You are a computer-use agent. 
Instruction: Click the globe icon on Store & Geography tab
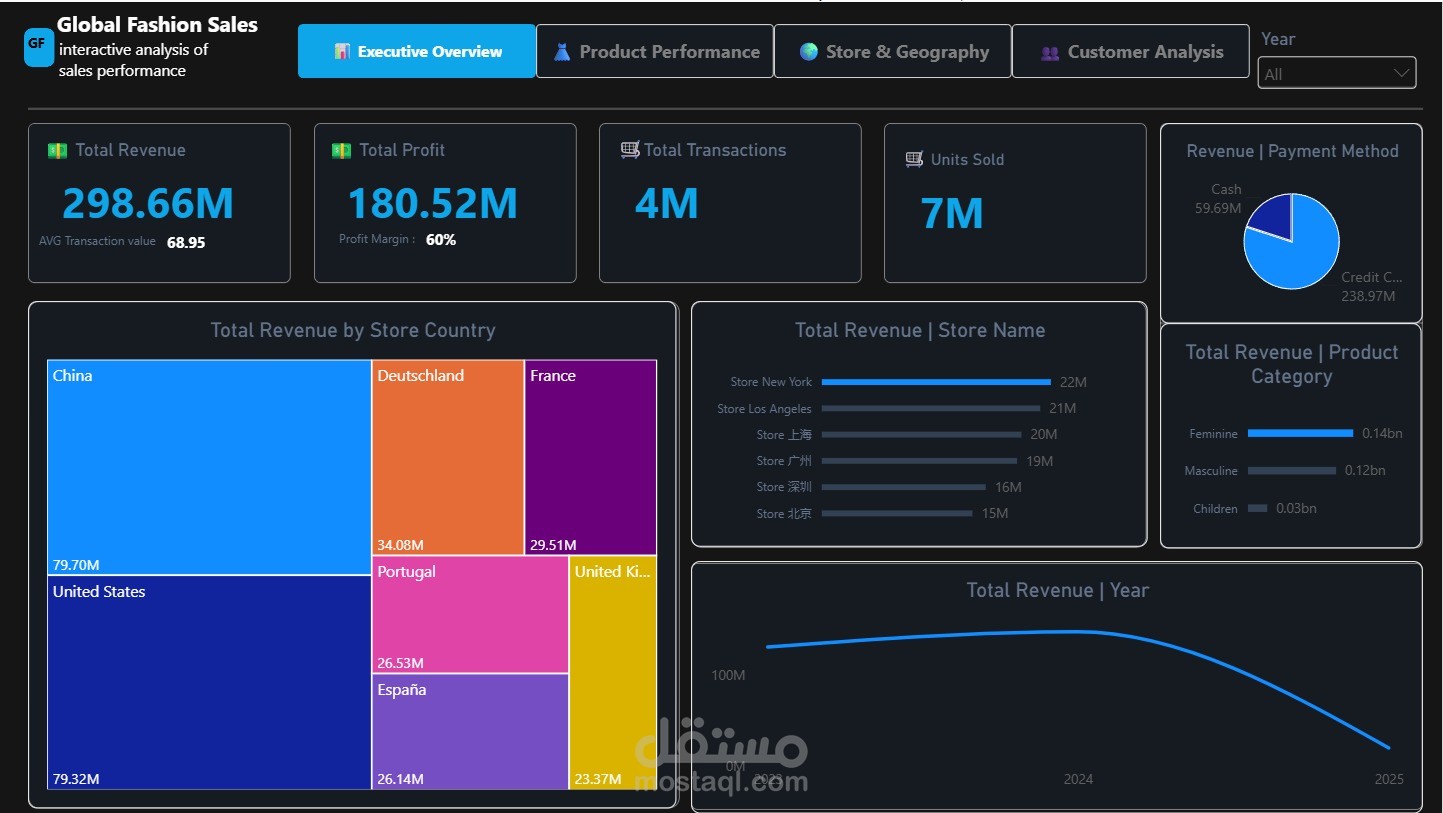point(809,52)
